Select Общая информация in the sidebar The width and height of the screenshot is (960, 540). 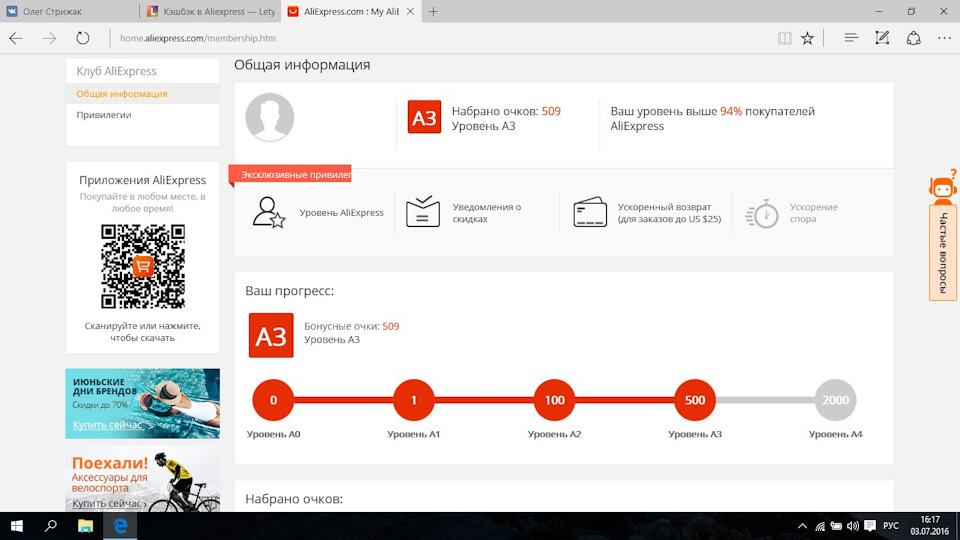(122, 94)
